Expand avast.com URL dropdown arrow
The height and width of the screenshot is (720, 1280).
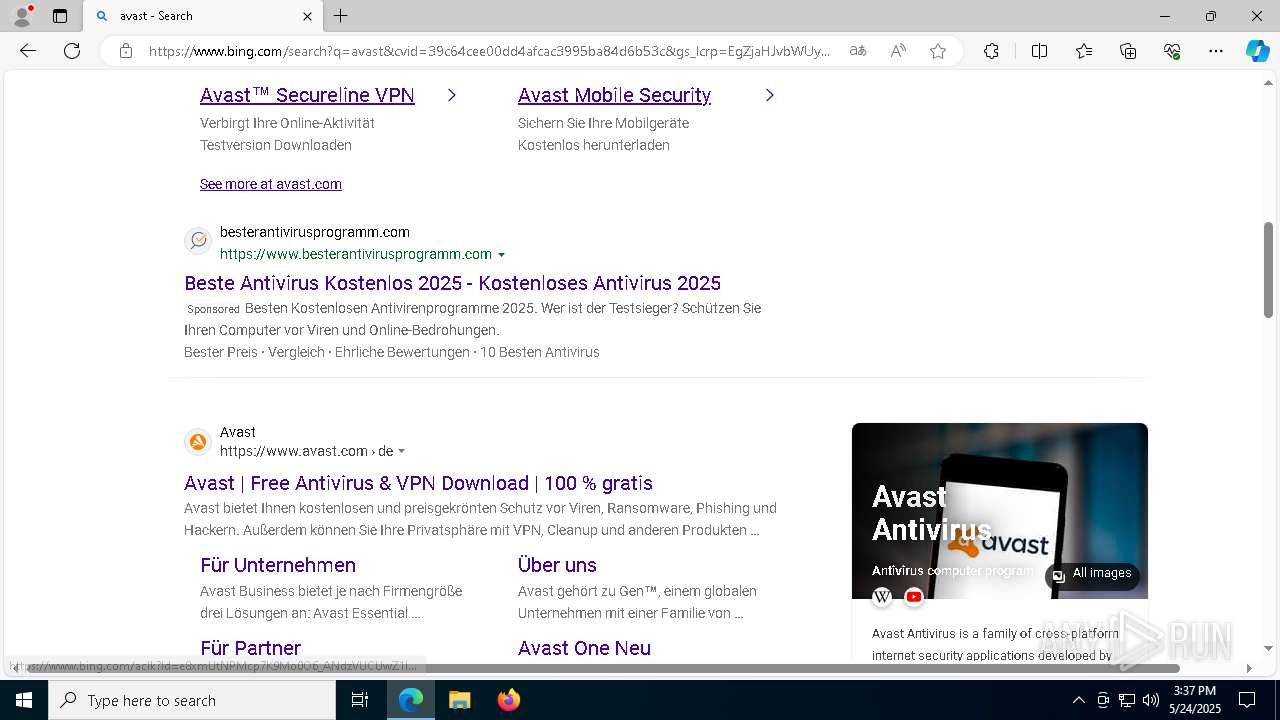[x=402, y=452]
